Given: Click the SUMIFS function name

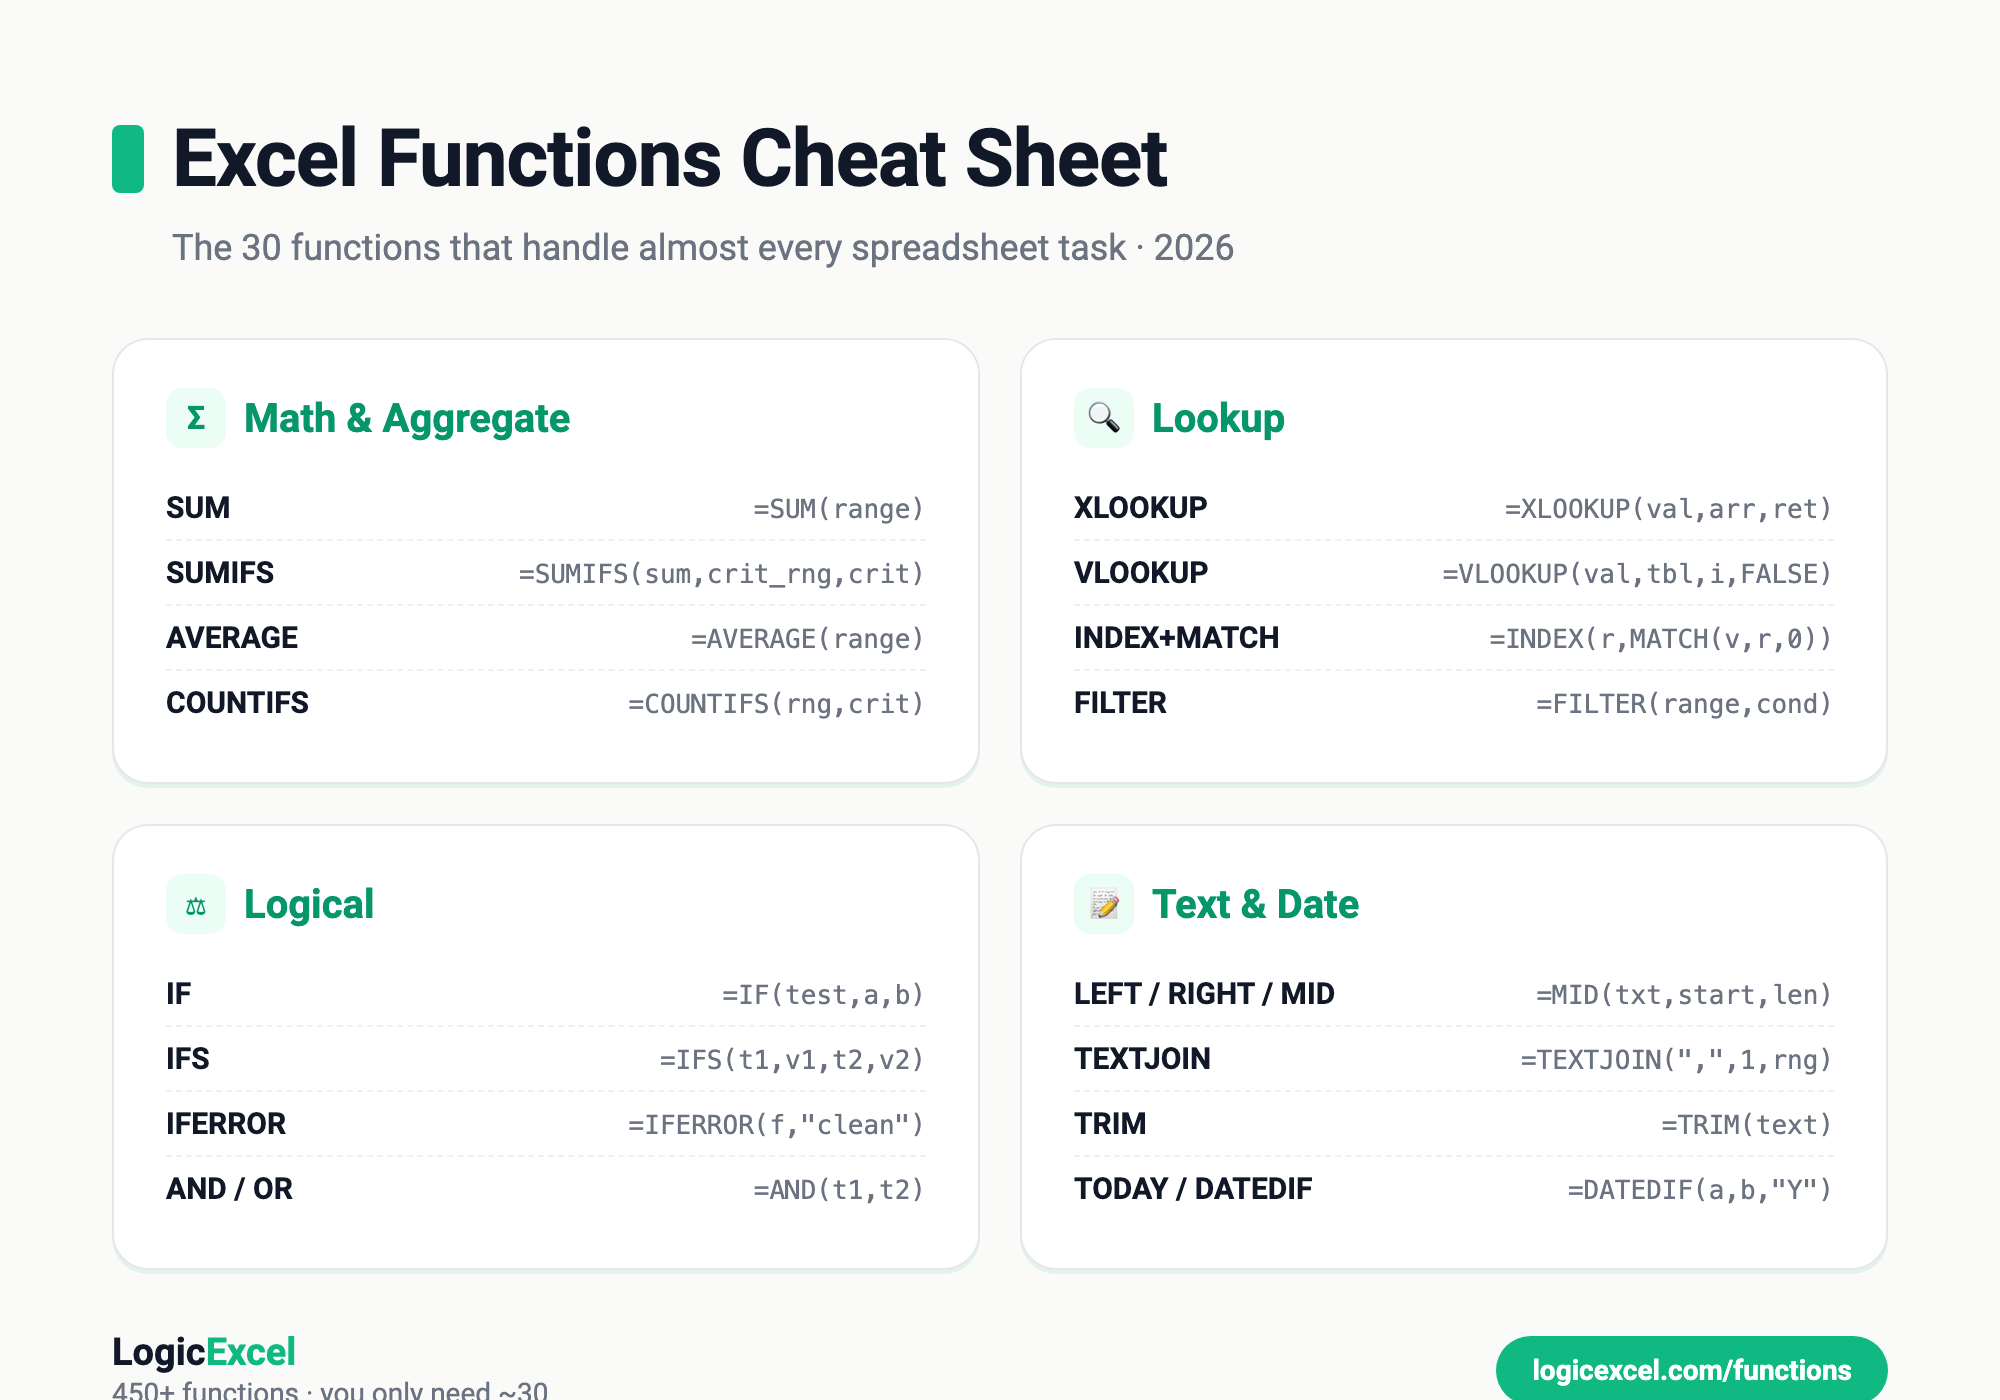Looking at the screenshot, I should point(220,573).
